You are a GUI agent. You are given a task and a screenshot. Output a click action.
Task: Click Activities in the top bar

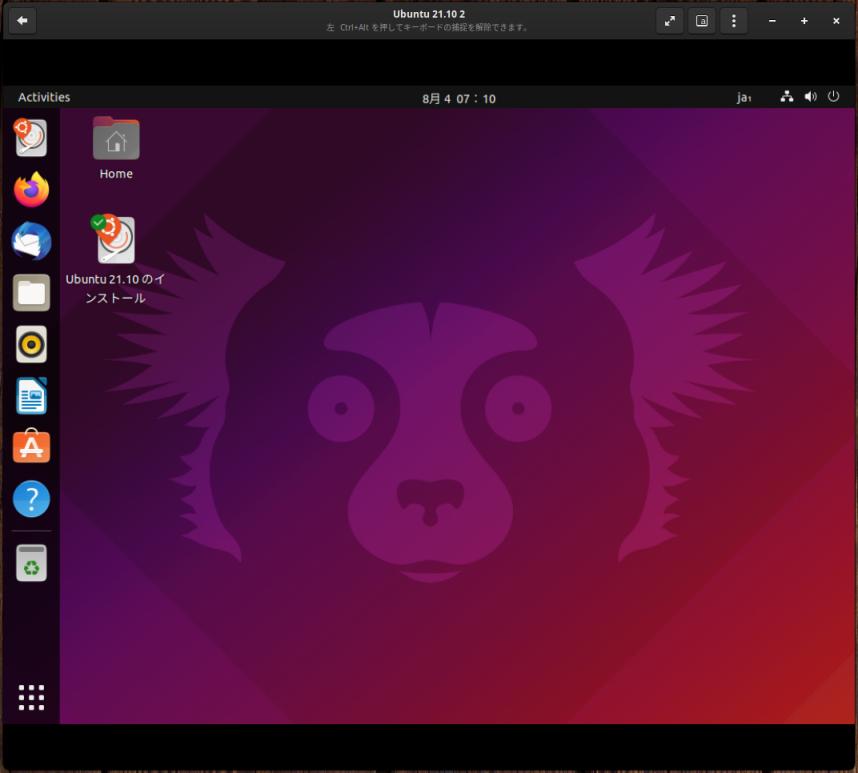[x=44, y=97]
